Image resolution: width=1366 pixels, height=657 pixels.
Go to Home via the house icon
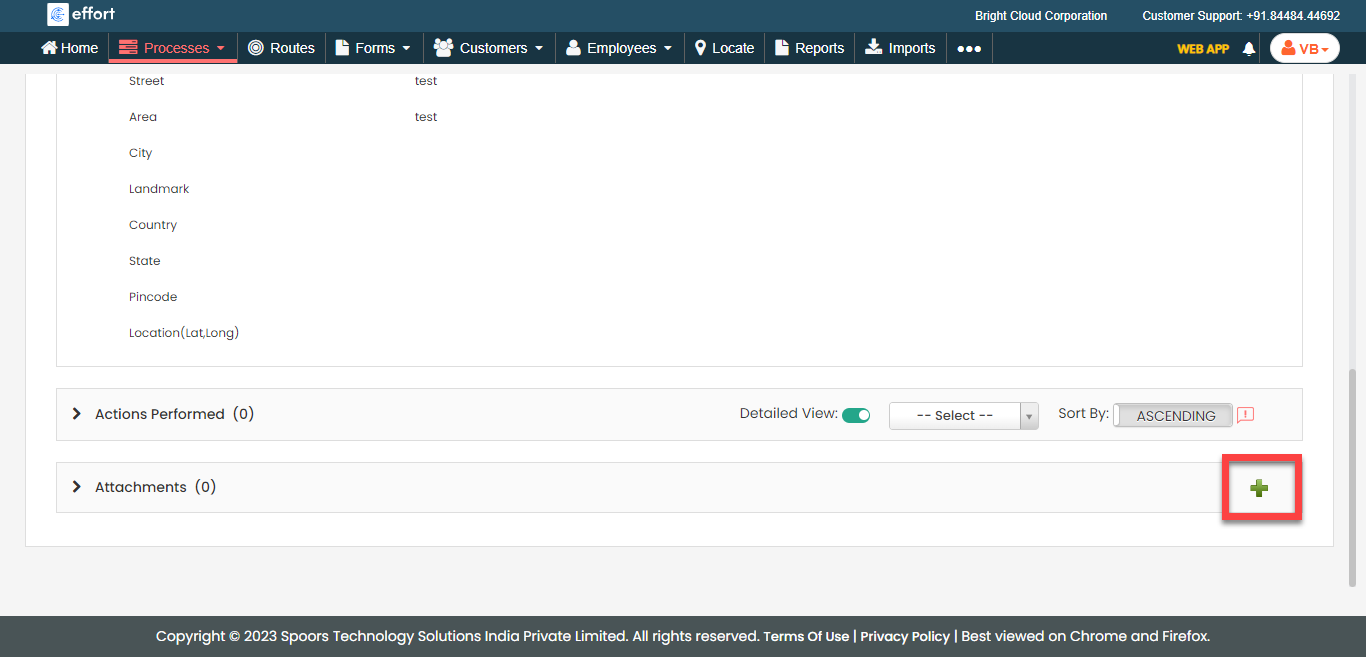point(49,48)
